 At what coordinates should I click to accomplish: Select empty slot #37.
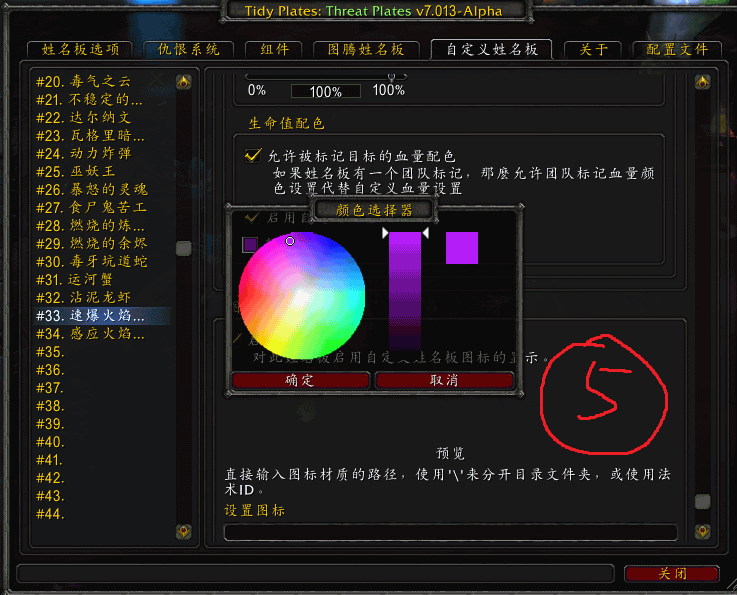pos(101,388)
